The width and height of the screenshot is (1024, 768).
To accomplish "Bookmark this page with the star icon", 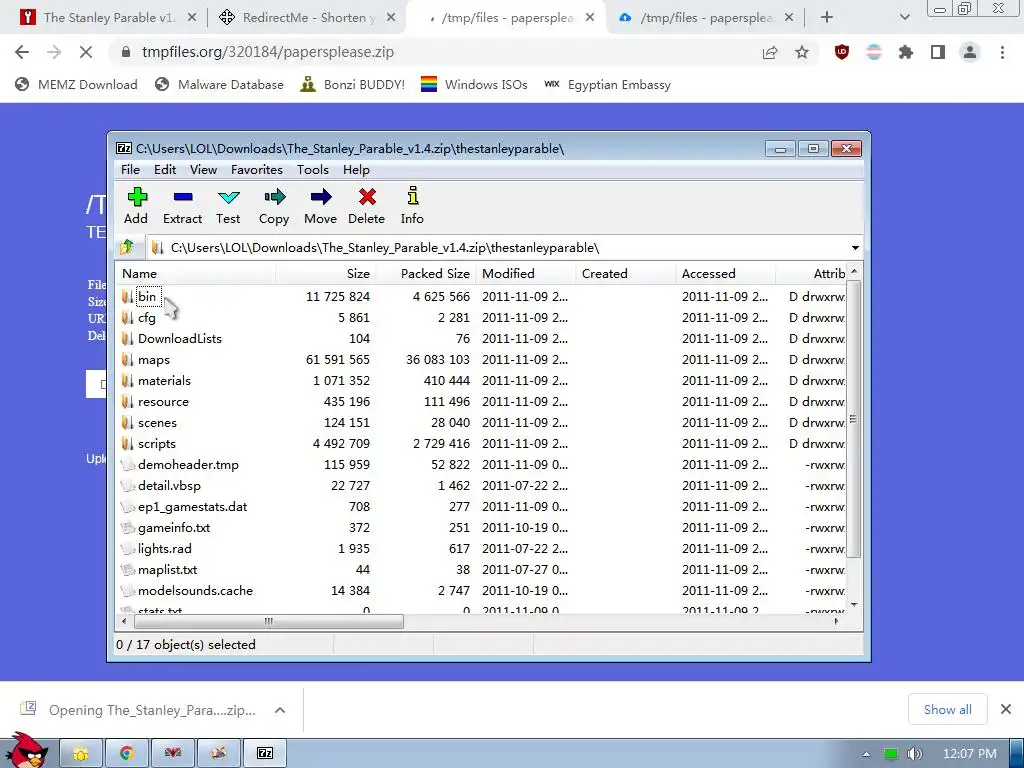I will (802, 52).
